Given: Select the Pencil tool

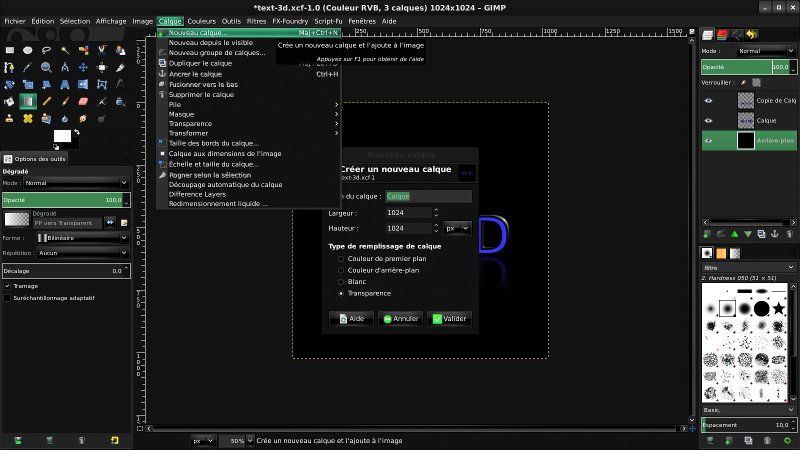Looking at the screenshot, I should pyautogui.click(x=46, y=102).
